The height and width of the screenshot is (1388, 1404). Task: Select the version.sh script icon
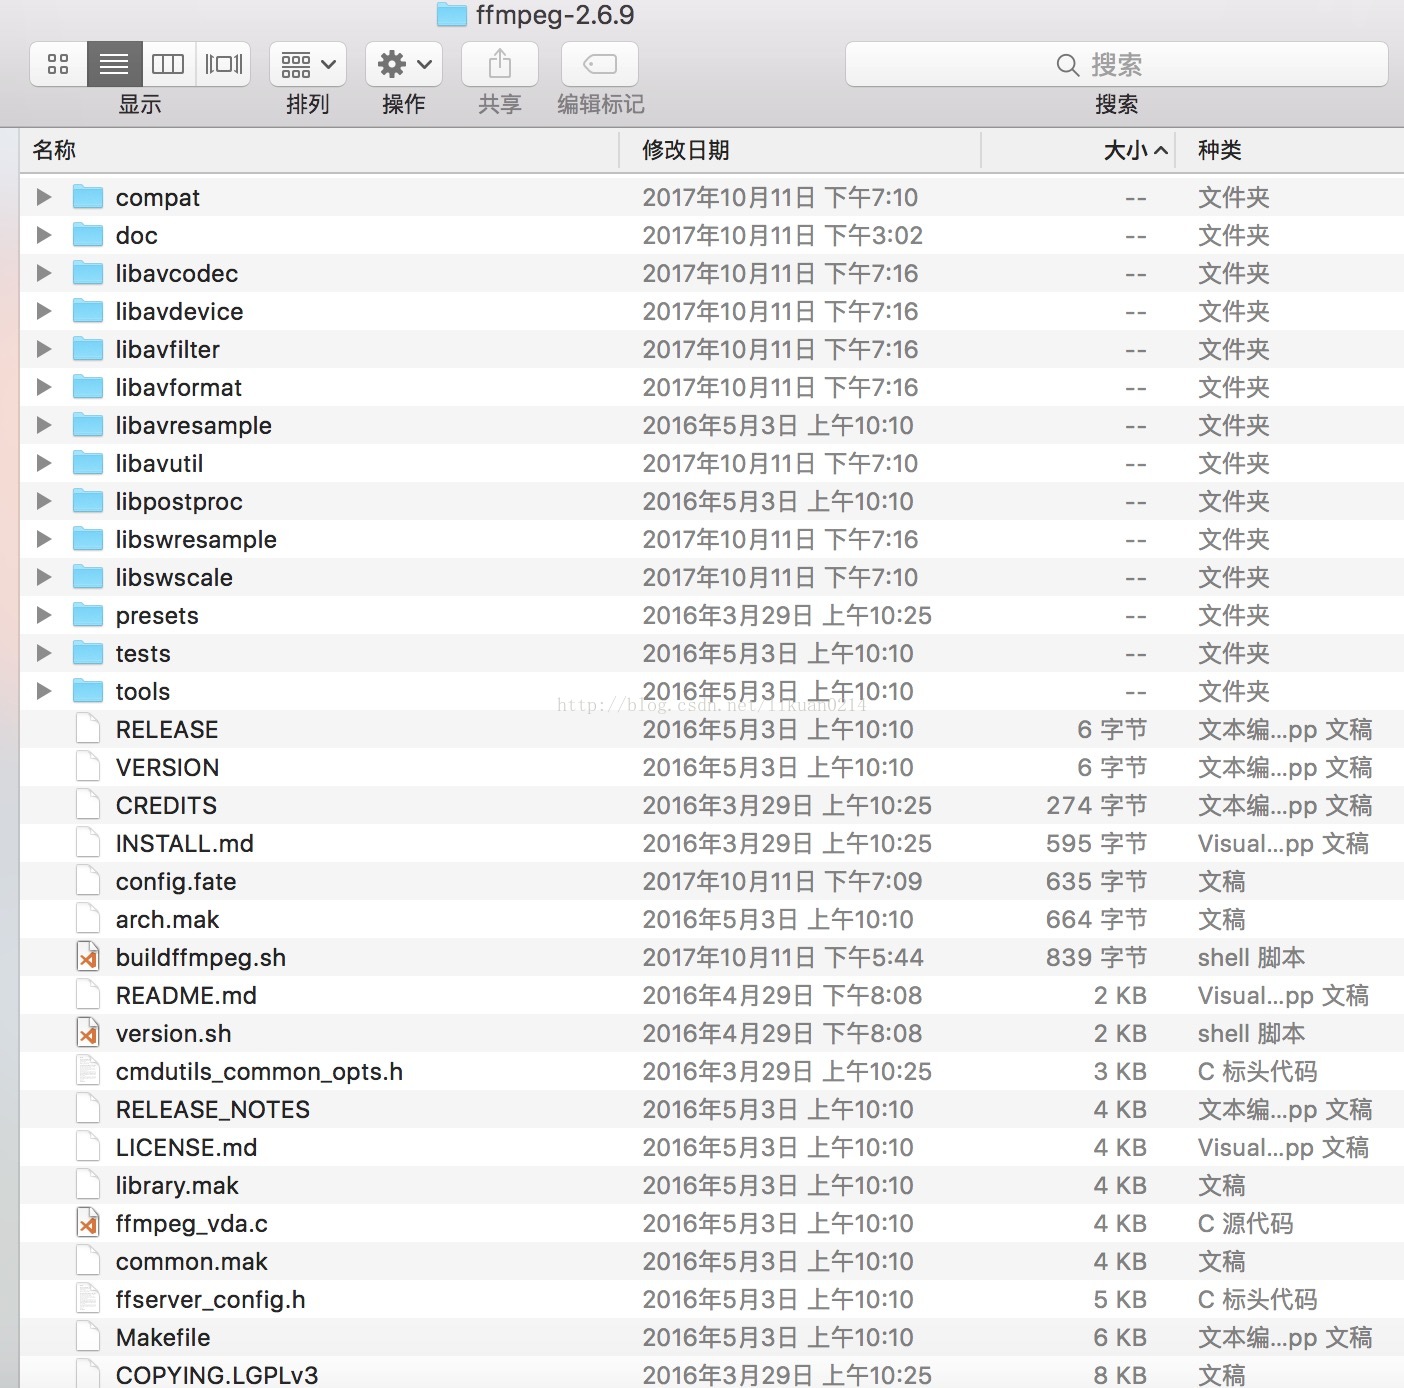coord(88,1033)
